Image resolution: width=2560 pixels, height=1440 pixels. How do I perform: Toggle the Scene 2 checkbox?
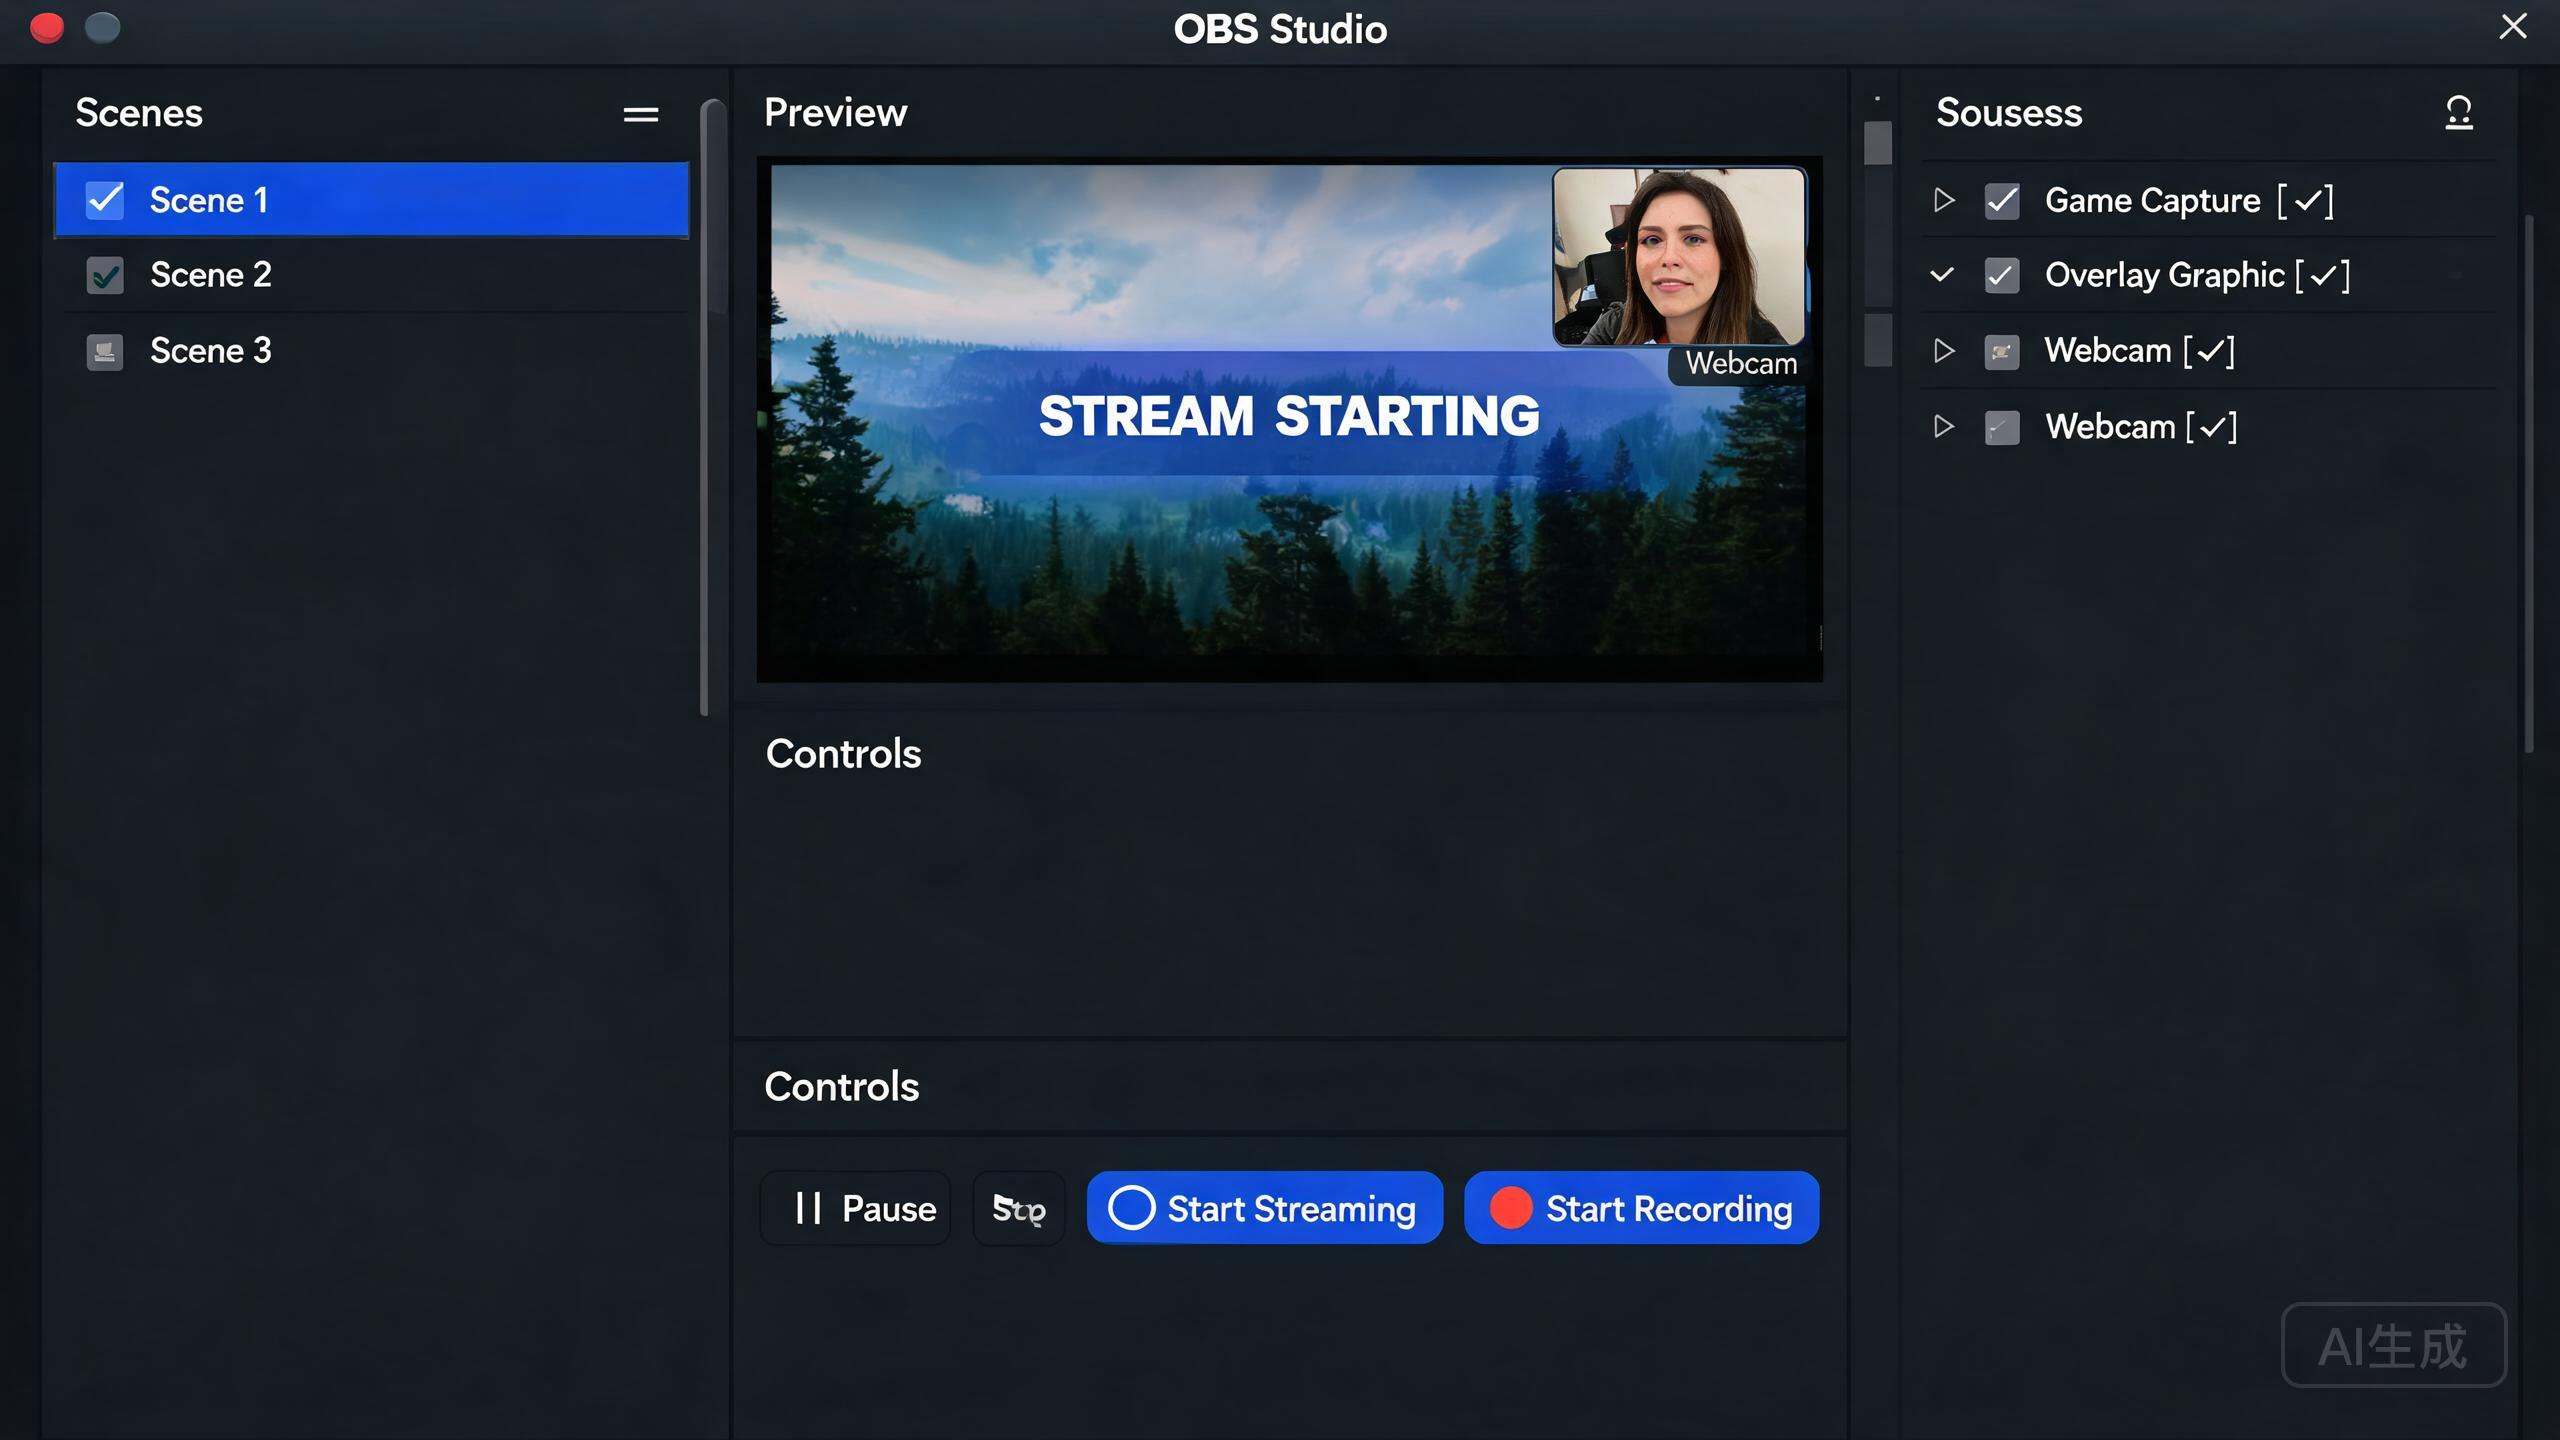click(x=105, y=275)
